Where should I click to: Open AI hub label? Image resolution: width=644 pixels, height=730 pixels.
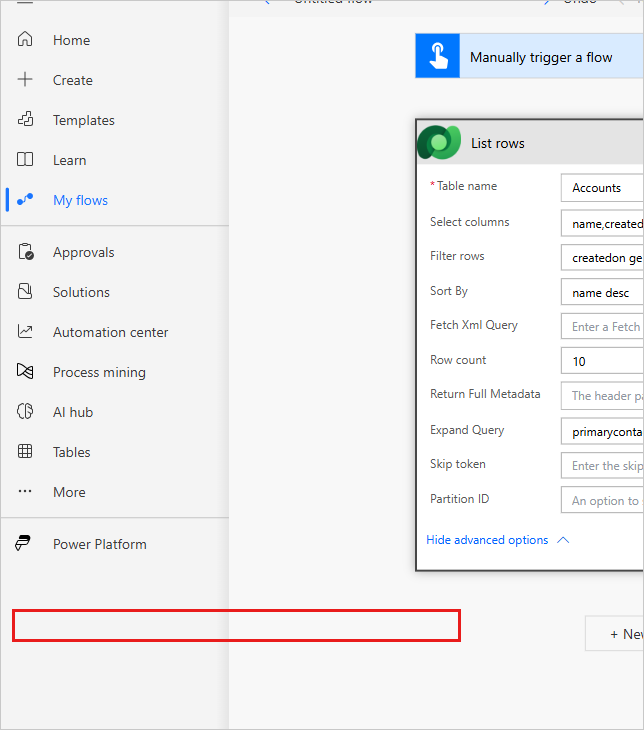pos(73,412)
